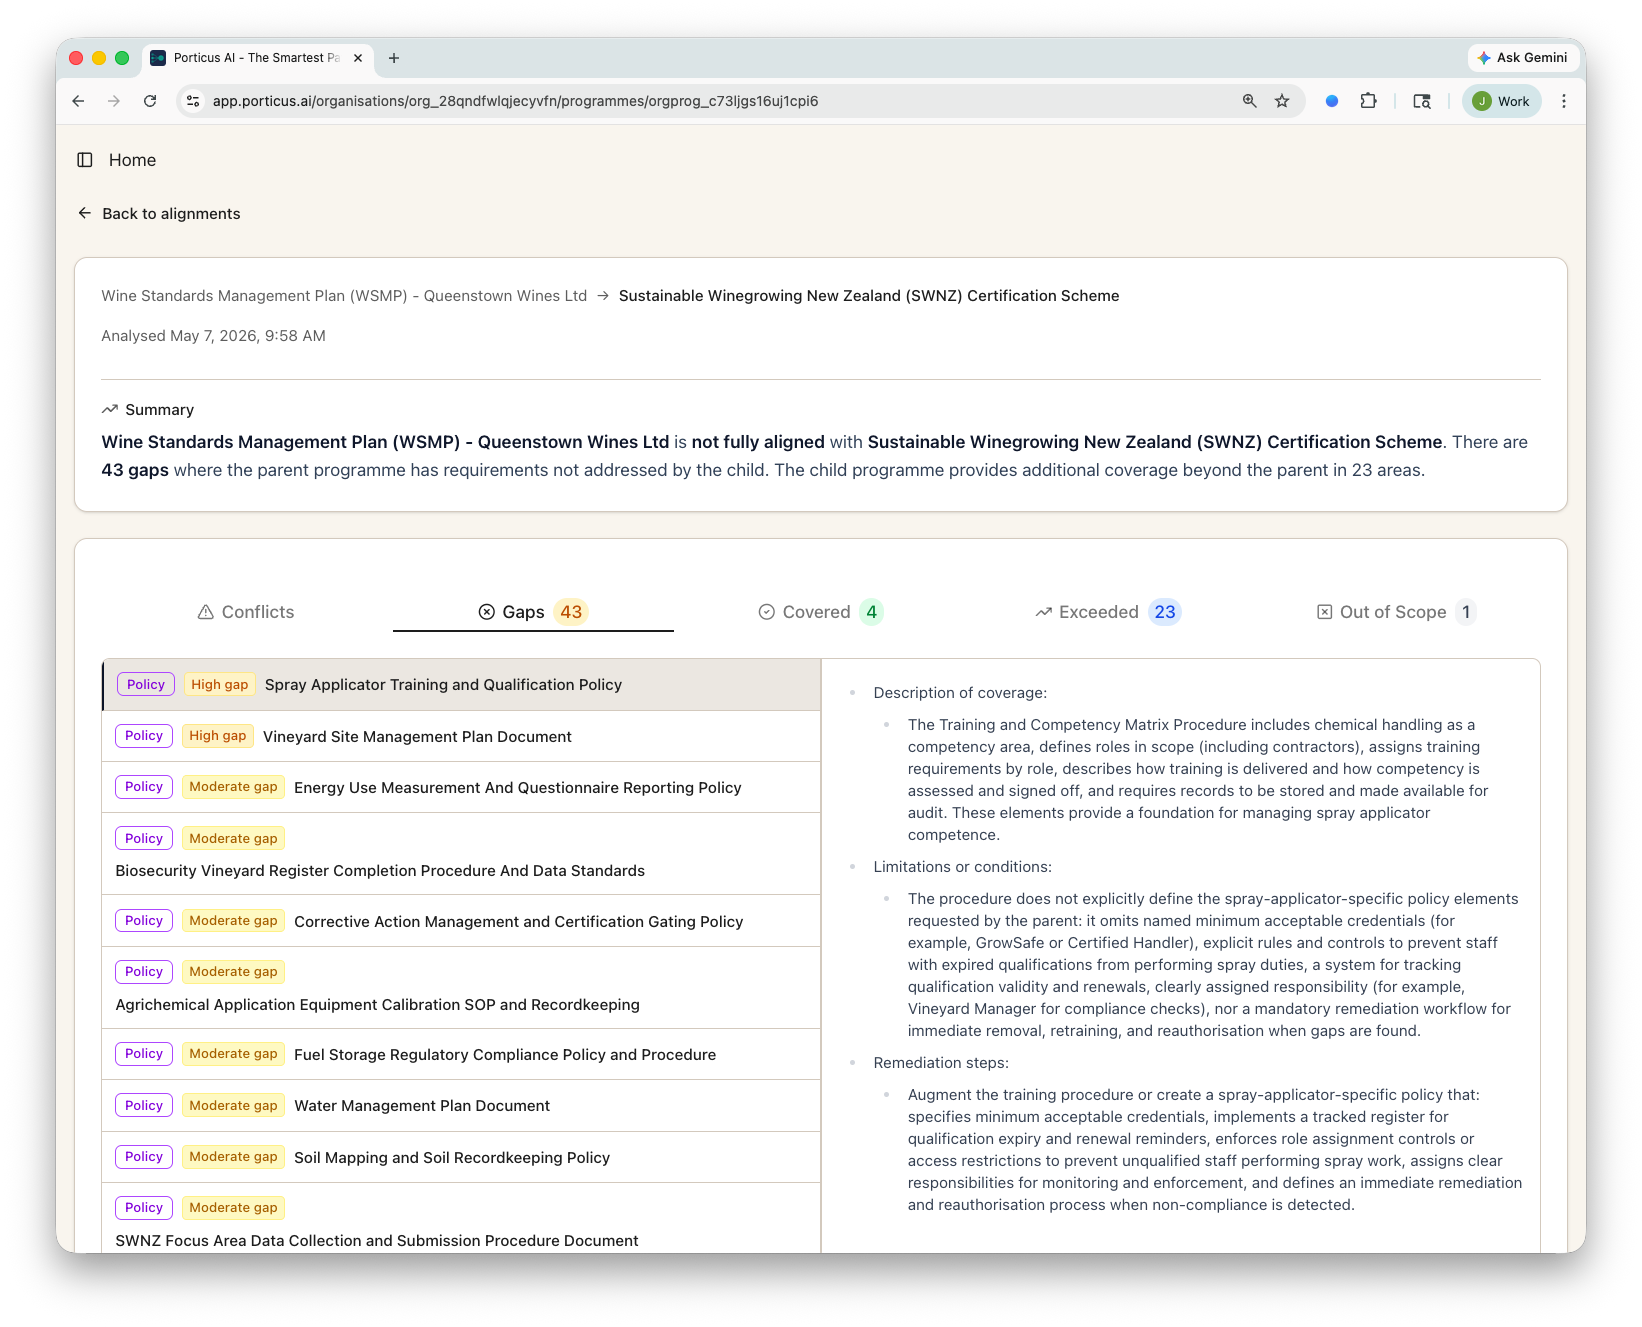Image resolution: width=1642 pixels, height=1327 pixels.
Task: Switch to the Exceeded tab
Action: point(1108,612)
